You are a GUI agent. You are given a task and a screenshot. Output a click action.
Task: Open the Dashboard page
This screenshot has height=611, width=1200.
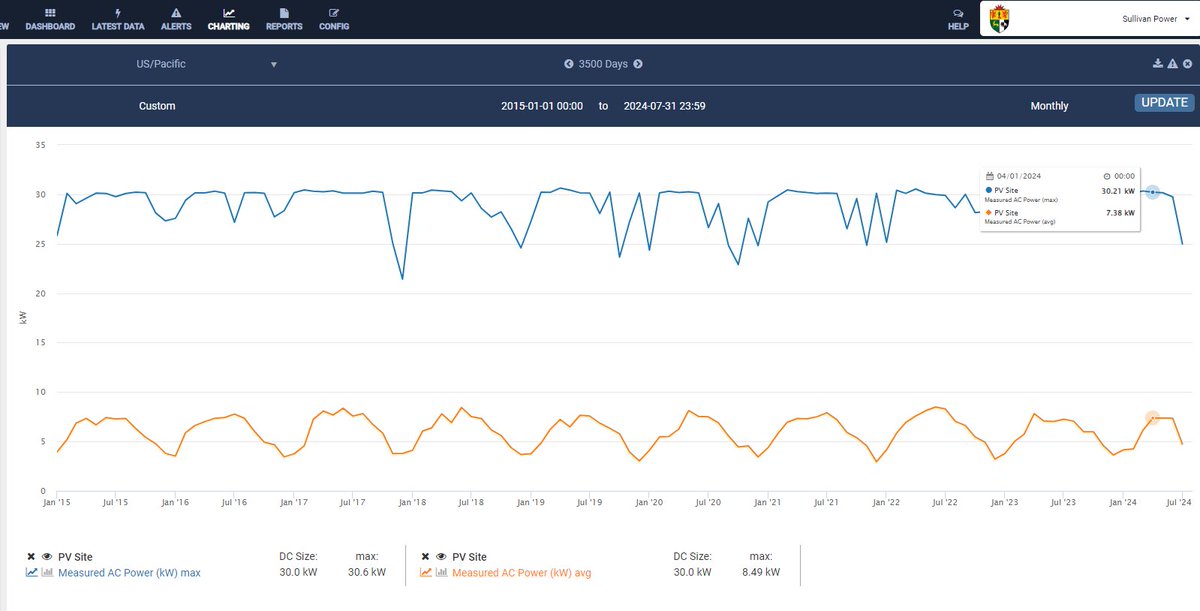(50, 20)
